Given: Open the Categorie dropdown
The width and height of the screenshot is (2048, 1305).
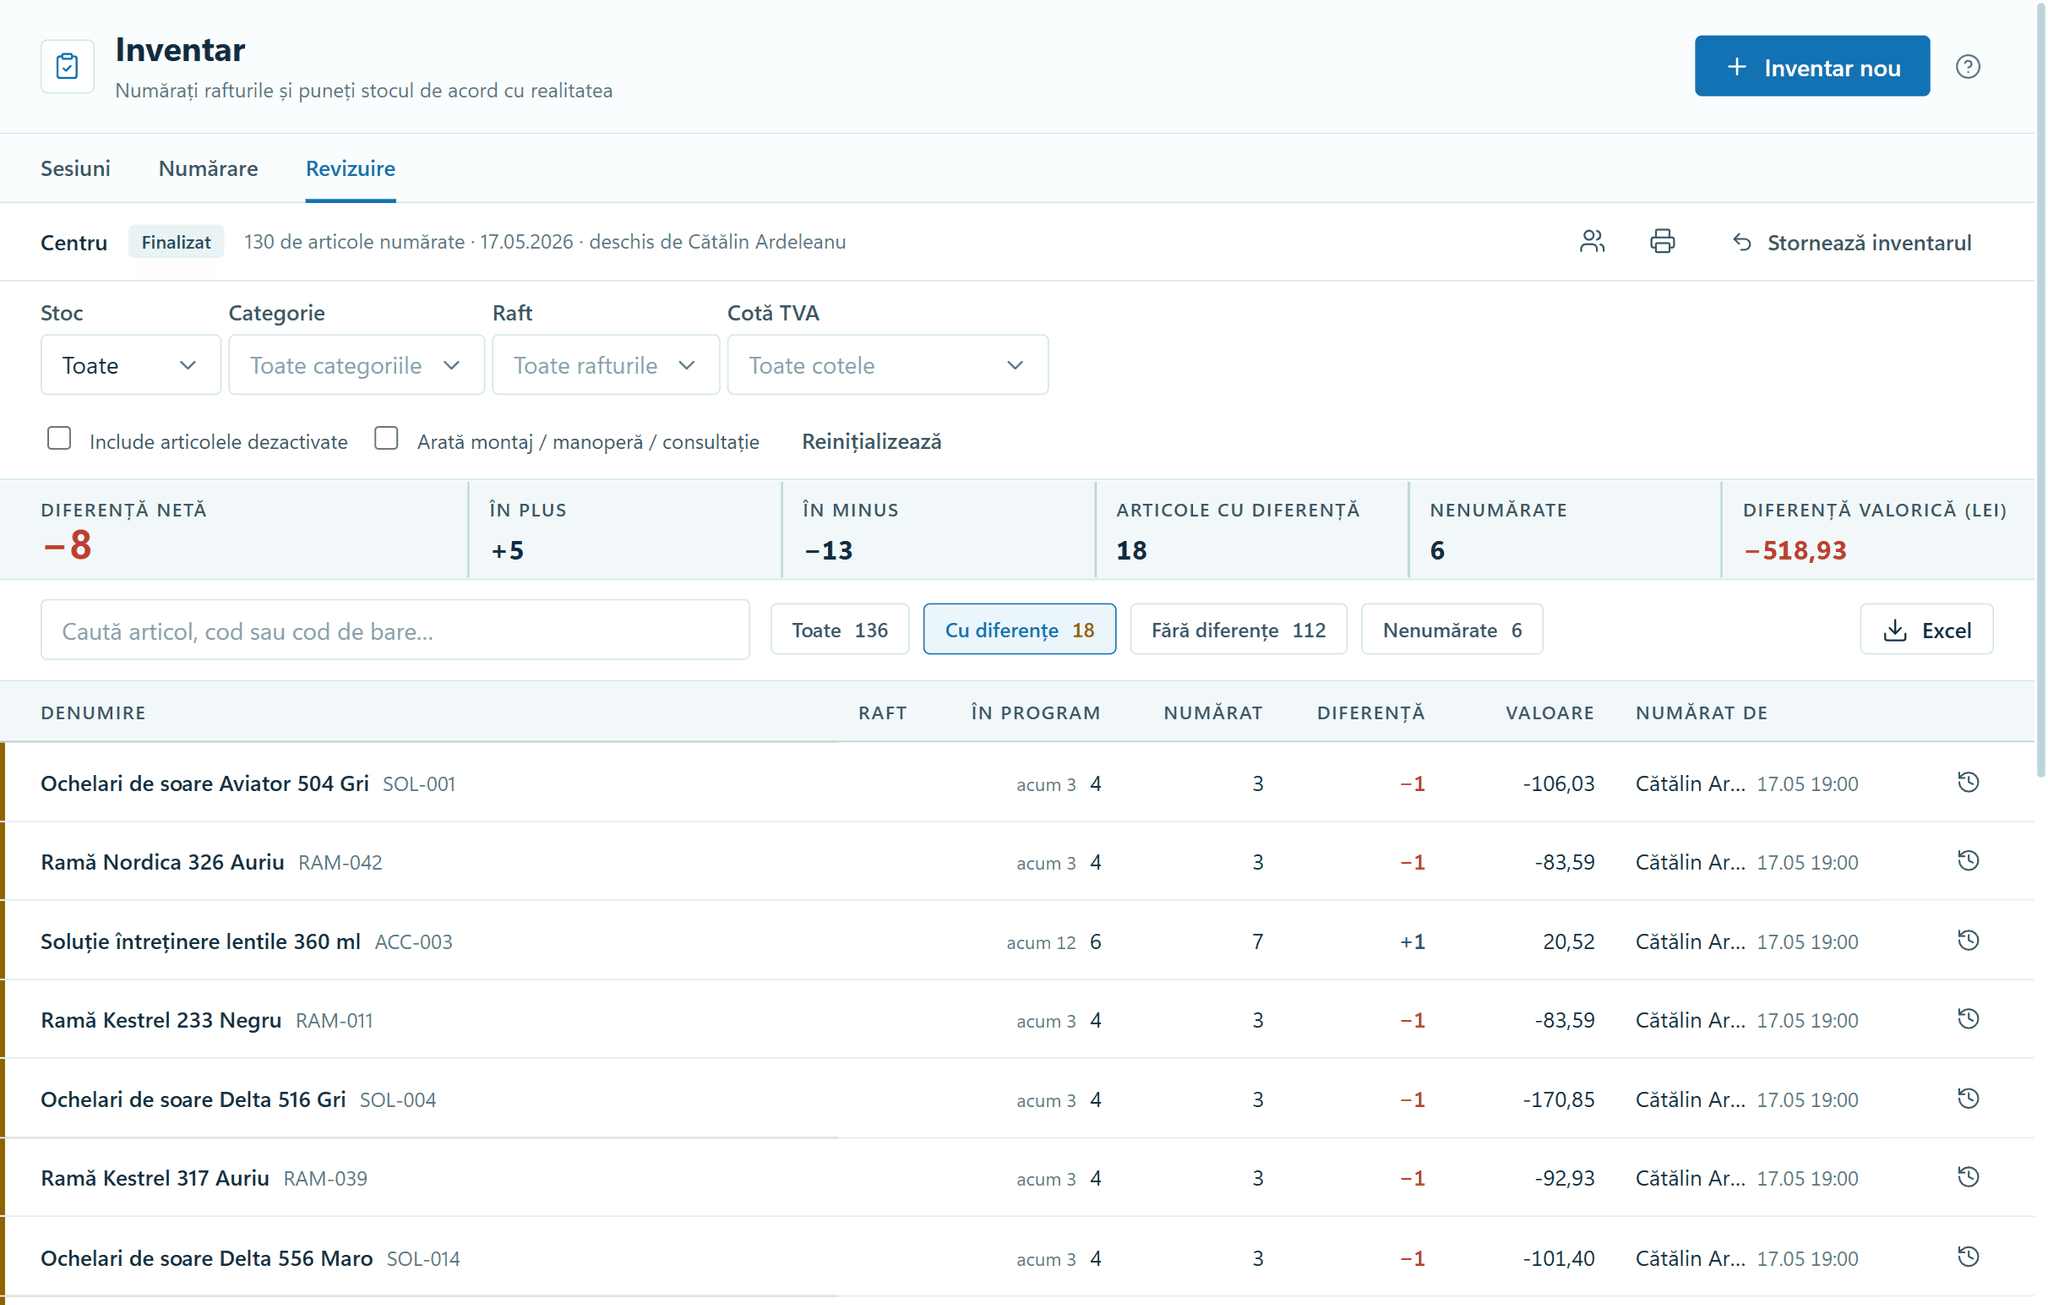Looking at the screenshot, I should pyautogui.click(x=356, y=365).
